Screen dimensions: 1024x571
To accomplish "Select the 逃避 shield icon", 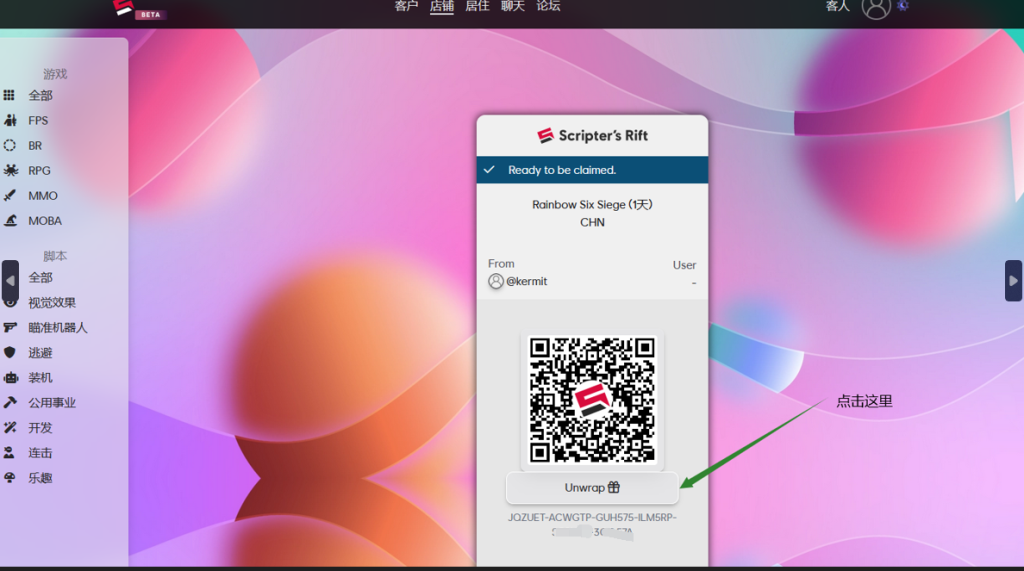I will click(10, 352).
